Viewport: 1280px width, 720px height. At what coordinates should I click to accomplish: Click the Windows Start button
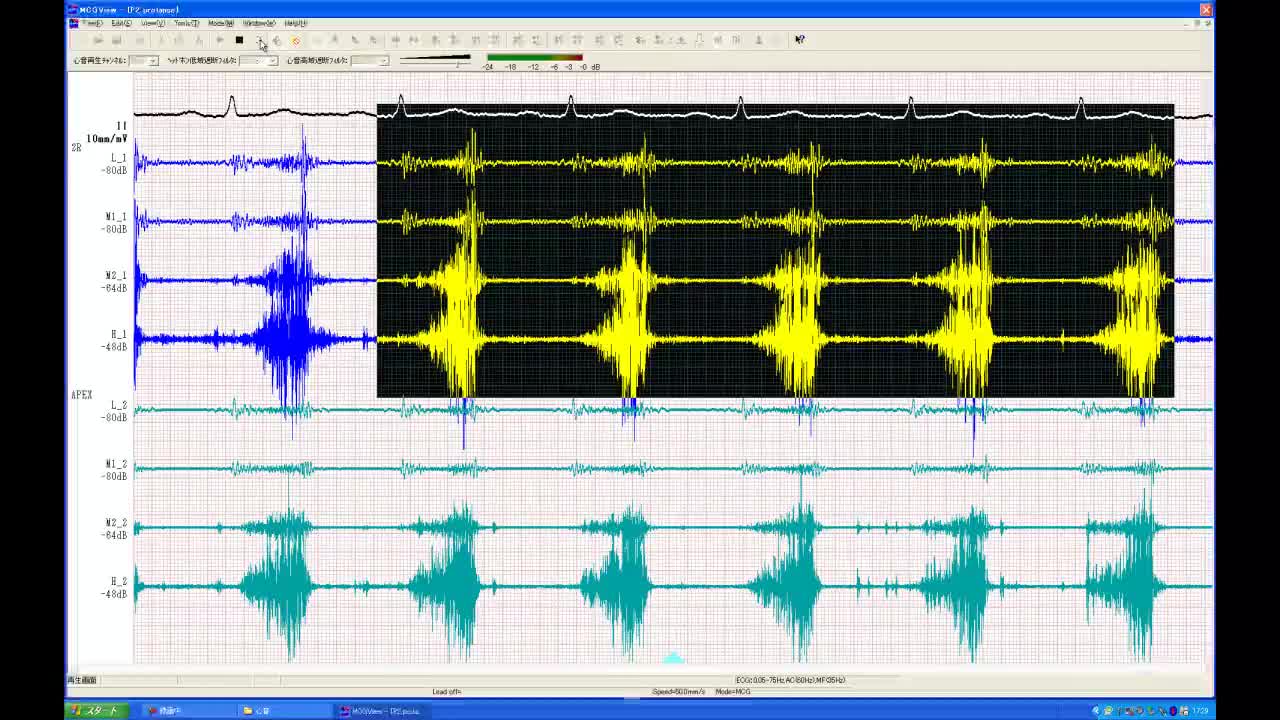[x=94, y=711]
